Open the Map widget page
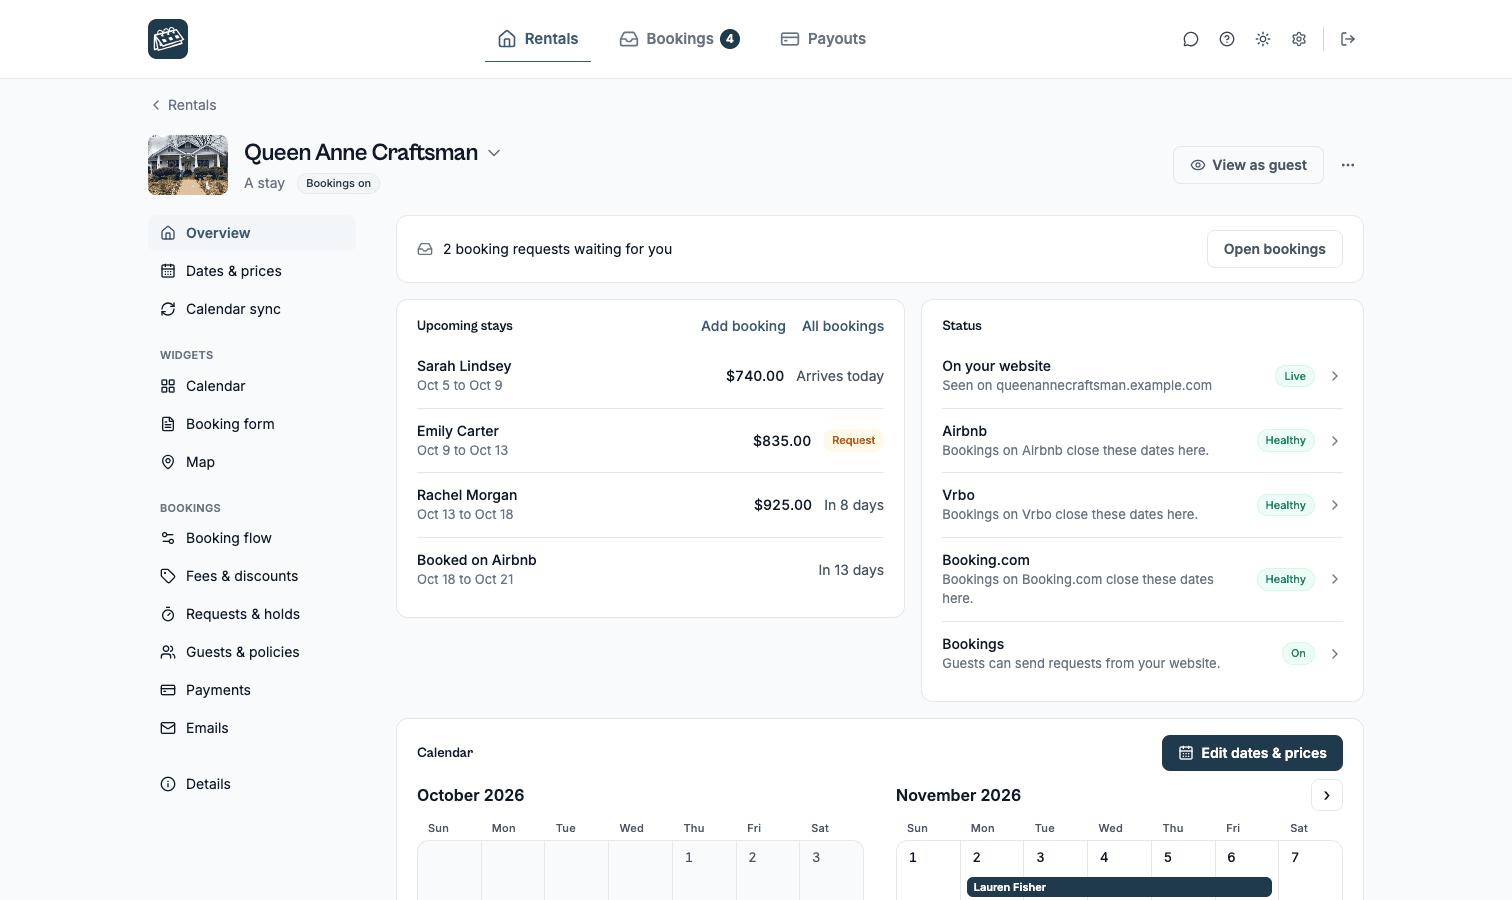 pos(252,462)
